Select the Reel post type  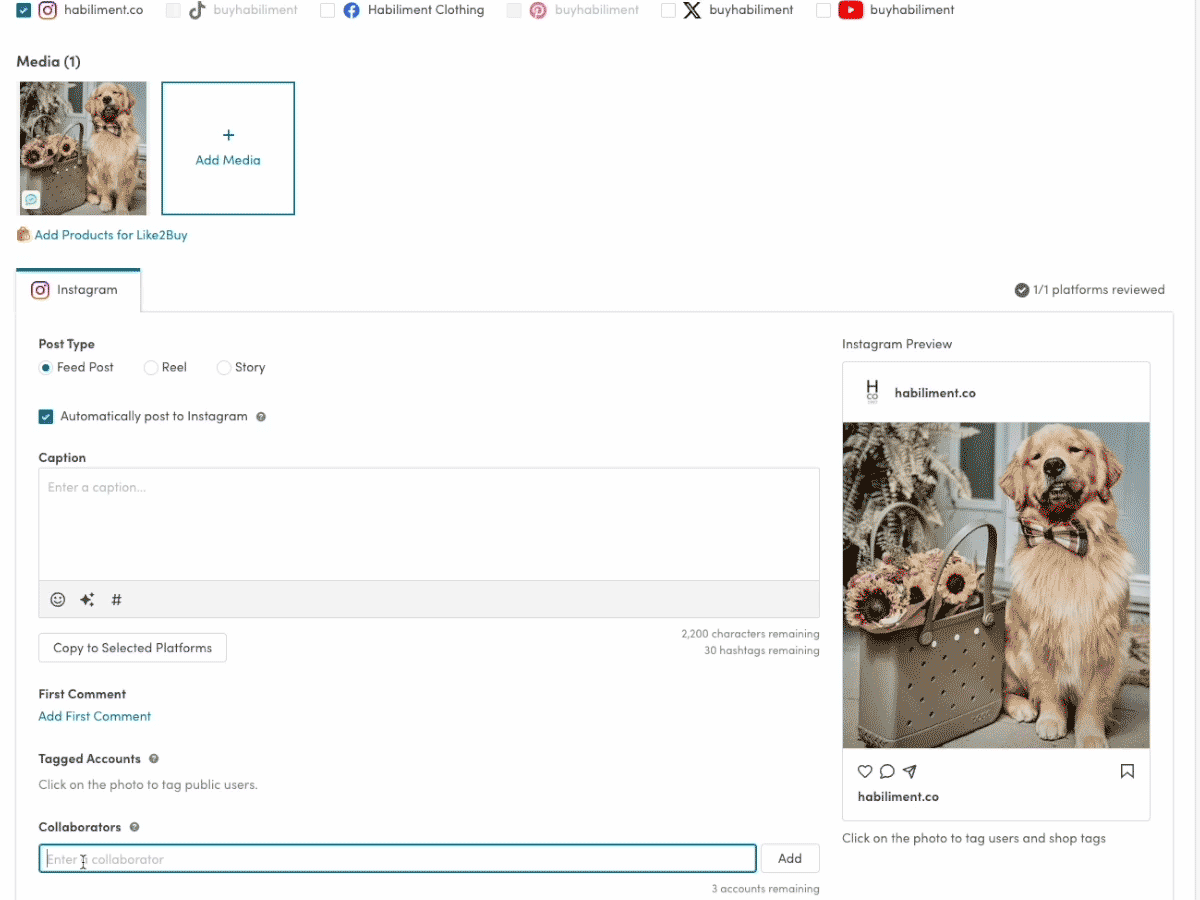pyautogui.click(x=151, y=367)
